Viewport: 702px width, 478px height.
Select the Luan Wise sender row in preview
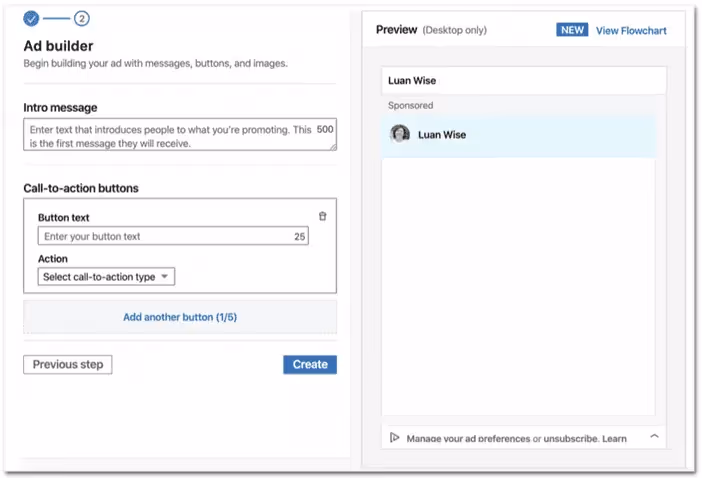tap(518, 136)
